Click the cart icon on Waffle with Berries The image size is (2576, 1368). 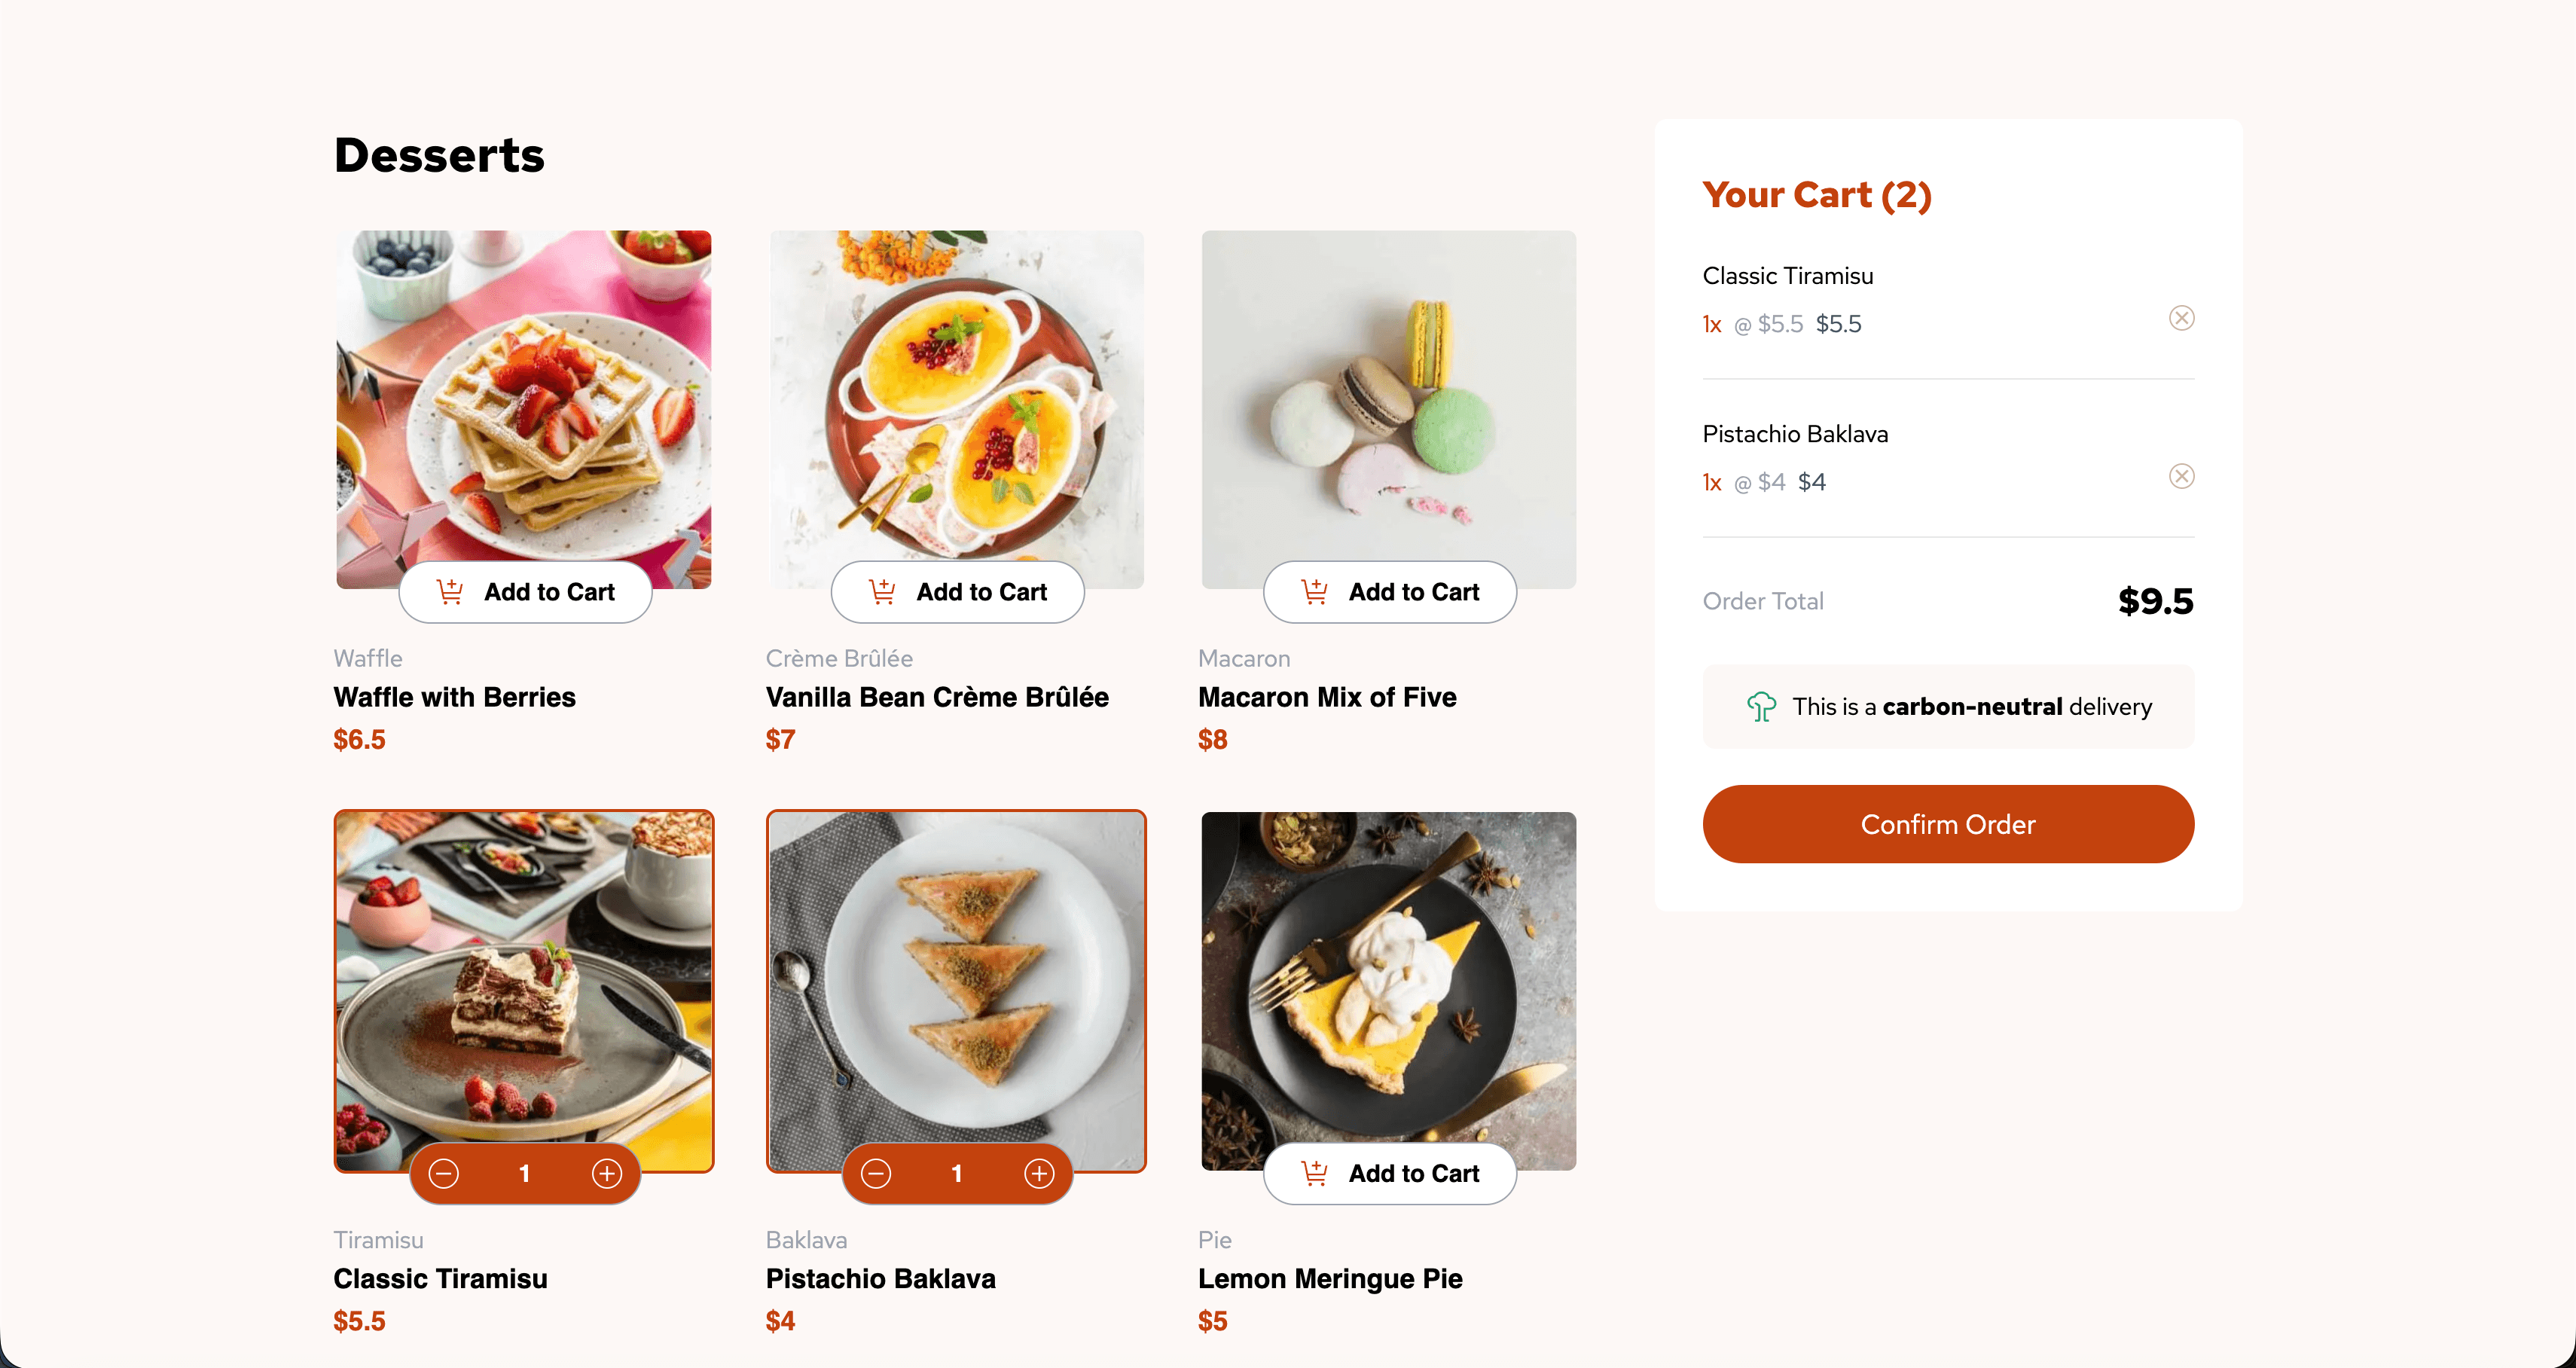[450, 591]
